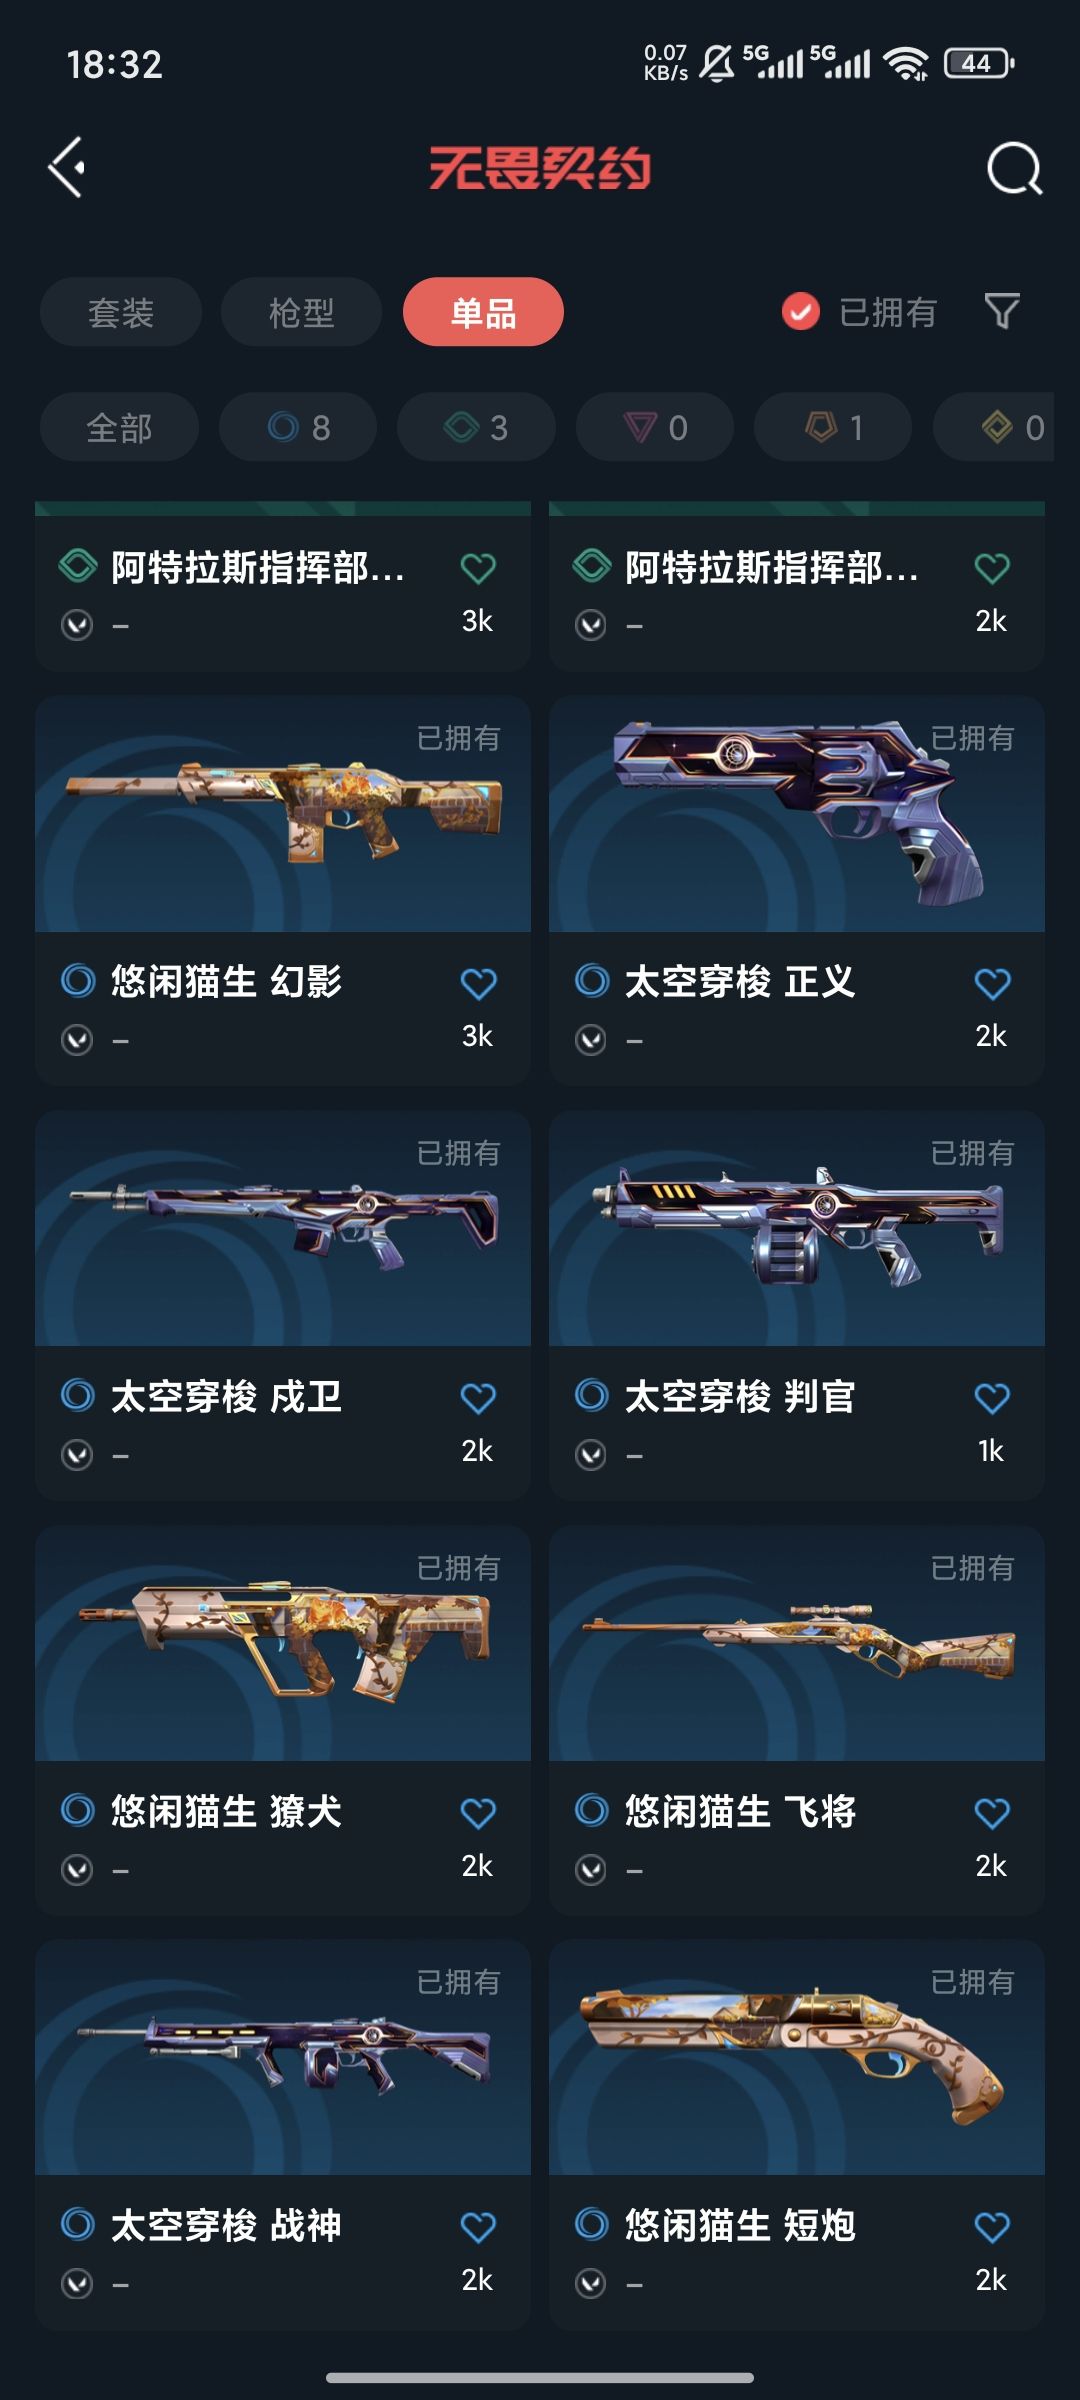Select the 全部 filter button
Image resolution: width=1080 pixels, height=2400 pixels.
click(119, 427)
